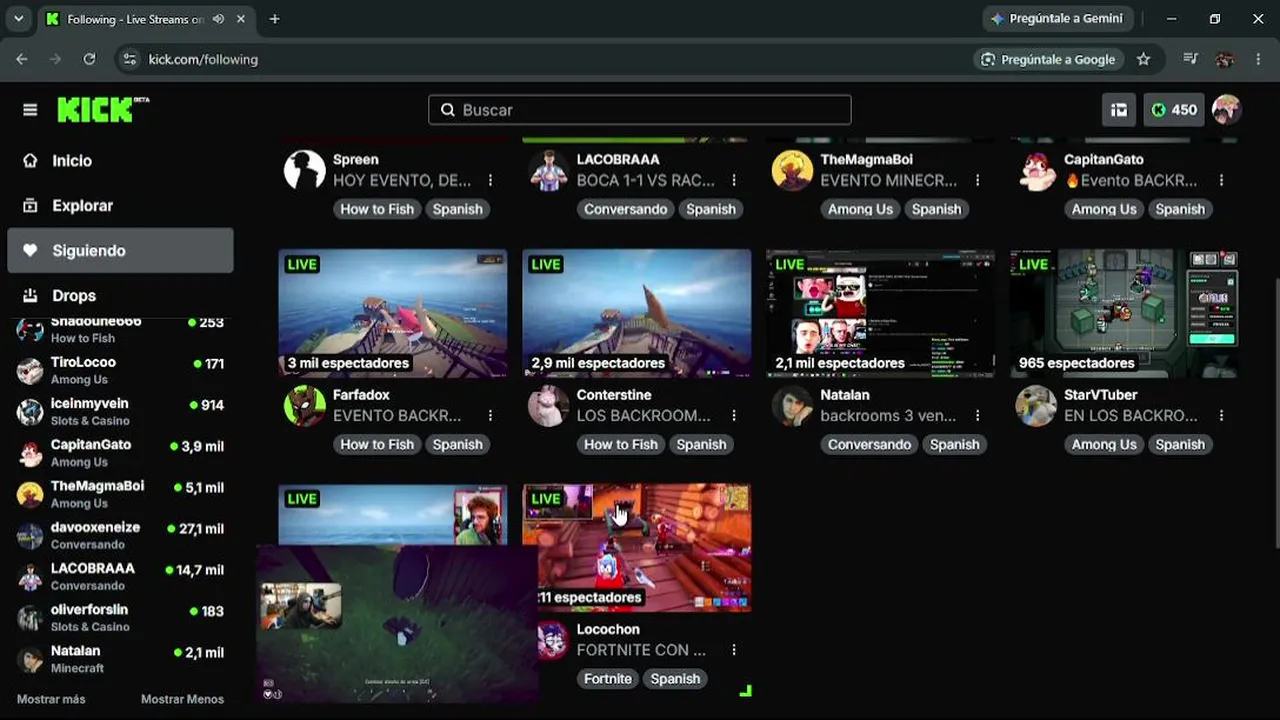Image resolution: width=1280 pixels, height=720 pixels.
Task: Open options menu for Natalan stream card
Action: [977, 416]
